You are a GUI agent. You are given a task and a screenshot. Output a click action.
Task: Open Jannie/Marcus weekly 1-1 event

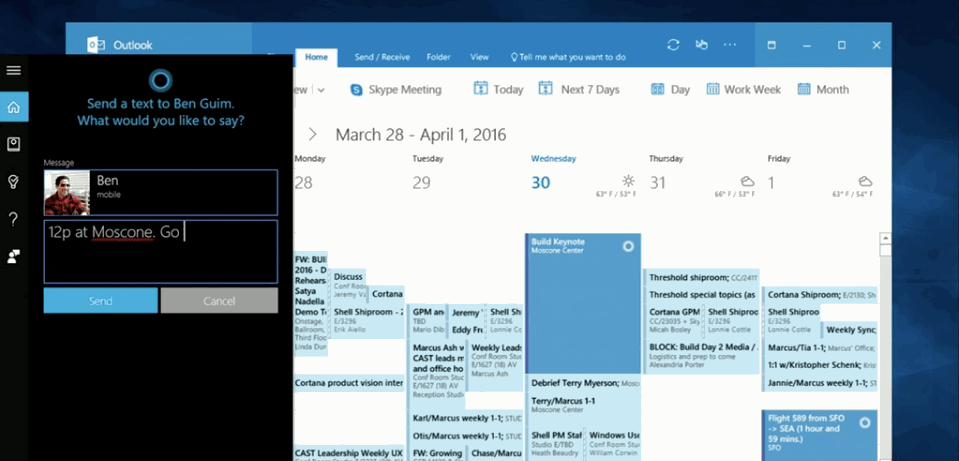[x=820, y=383]
